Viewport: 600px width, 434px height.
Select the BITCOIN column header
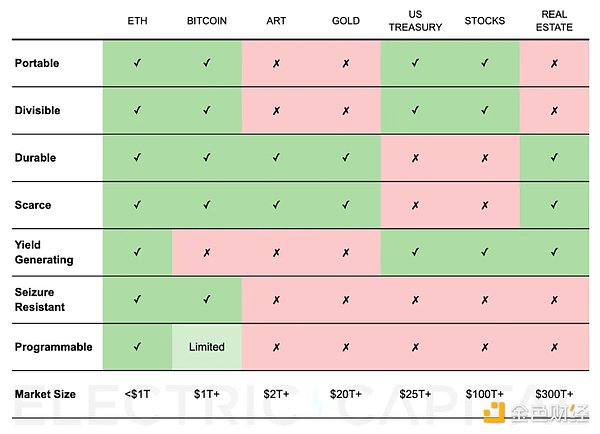click(207, 21)
